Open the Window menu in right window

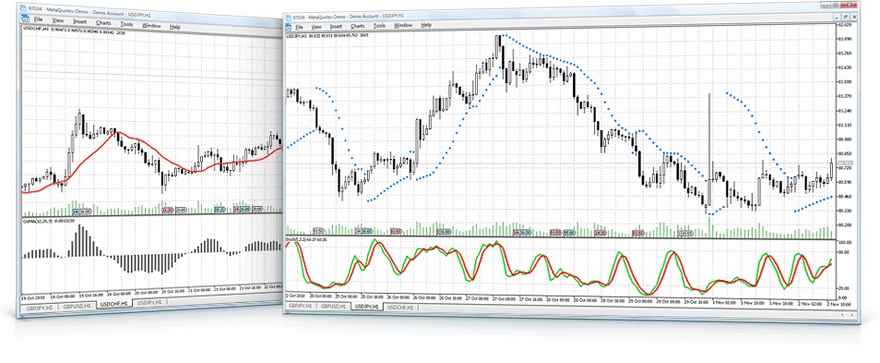(x=403, y=25)
